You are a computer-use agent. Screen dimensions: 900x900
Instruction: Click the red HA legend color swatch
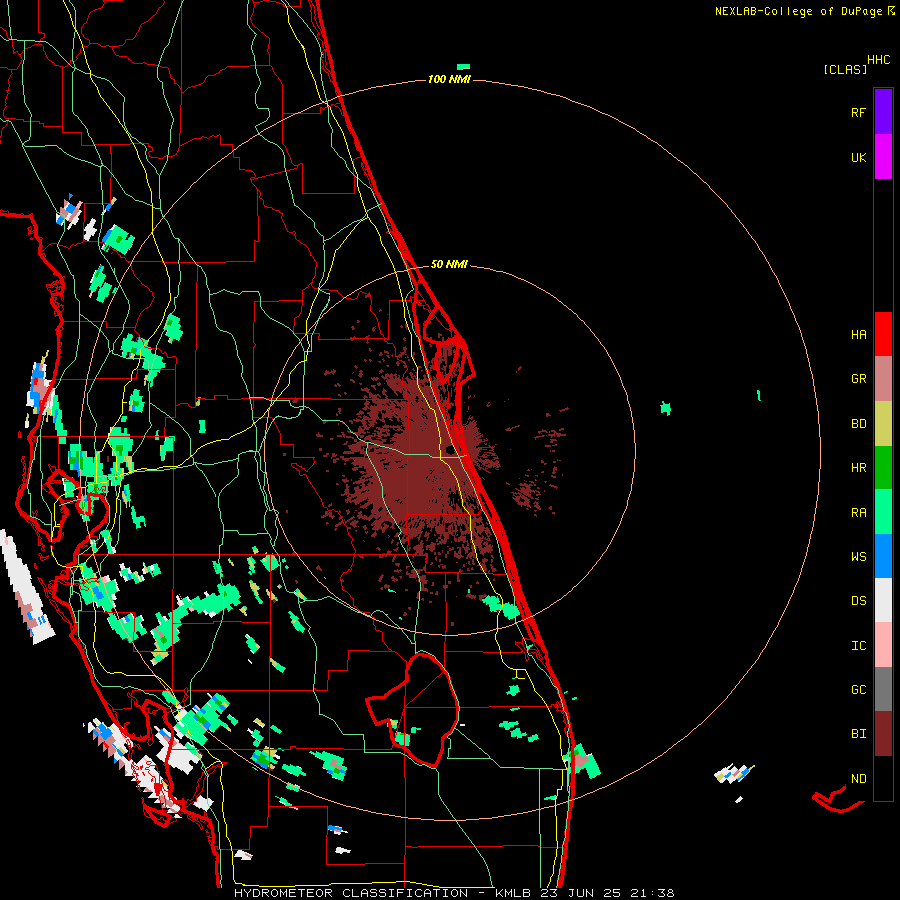[883, 334]
